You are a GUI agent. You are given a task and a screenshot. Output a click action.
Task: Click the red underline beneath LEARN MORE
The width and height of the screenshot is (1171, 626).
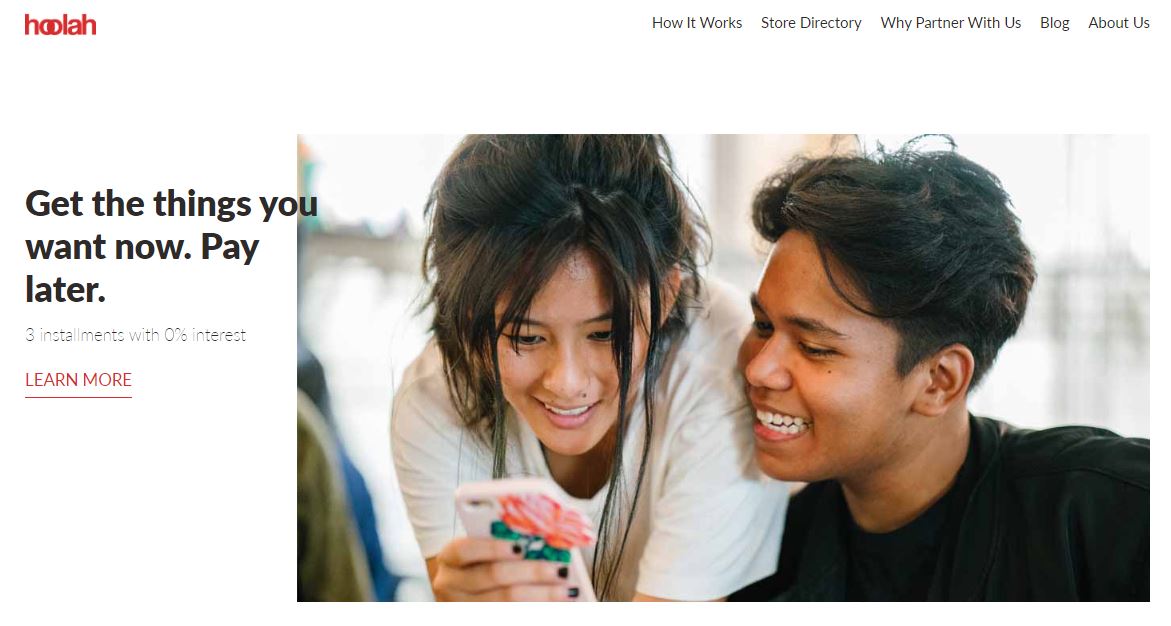[x=78, y=397]
